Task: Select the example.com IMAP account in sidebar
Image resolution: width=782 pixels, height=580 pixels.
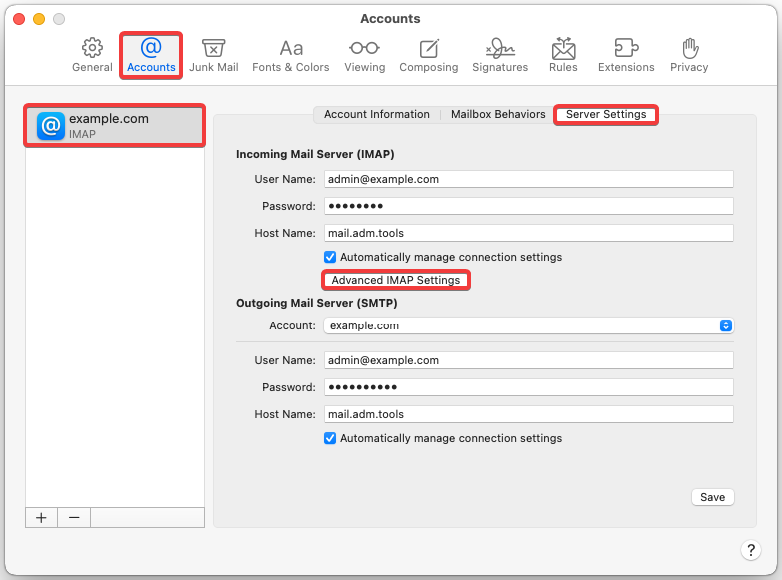Action: coord(114,125)
